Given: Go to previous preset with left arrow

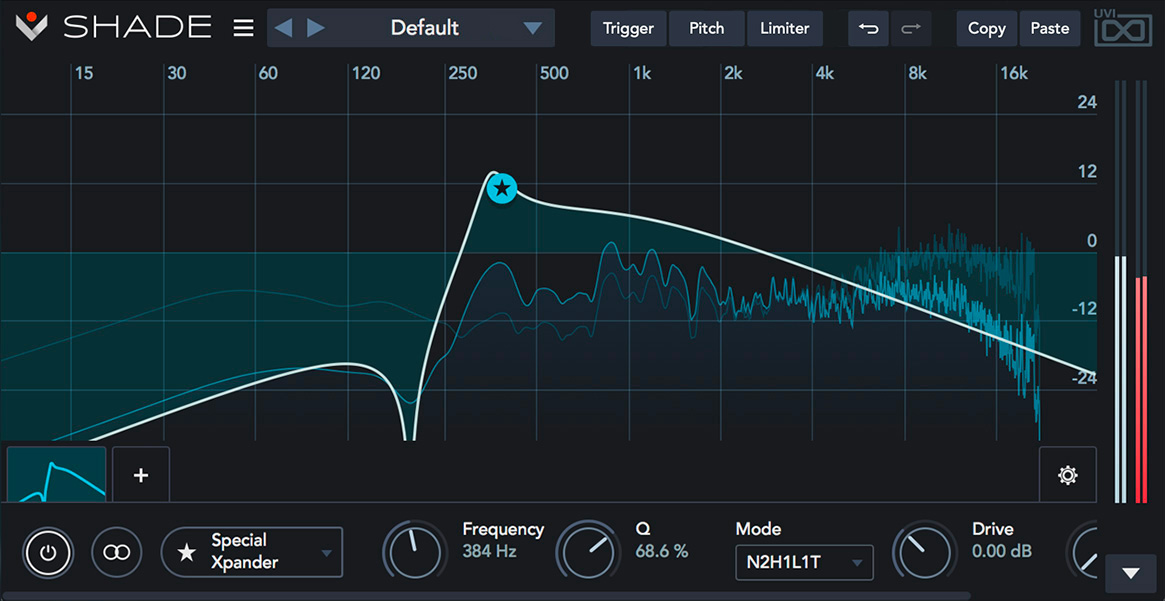Looking at the screenshot, I should click(x=284, y=28).
